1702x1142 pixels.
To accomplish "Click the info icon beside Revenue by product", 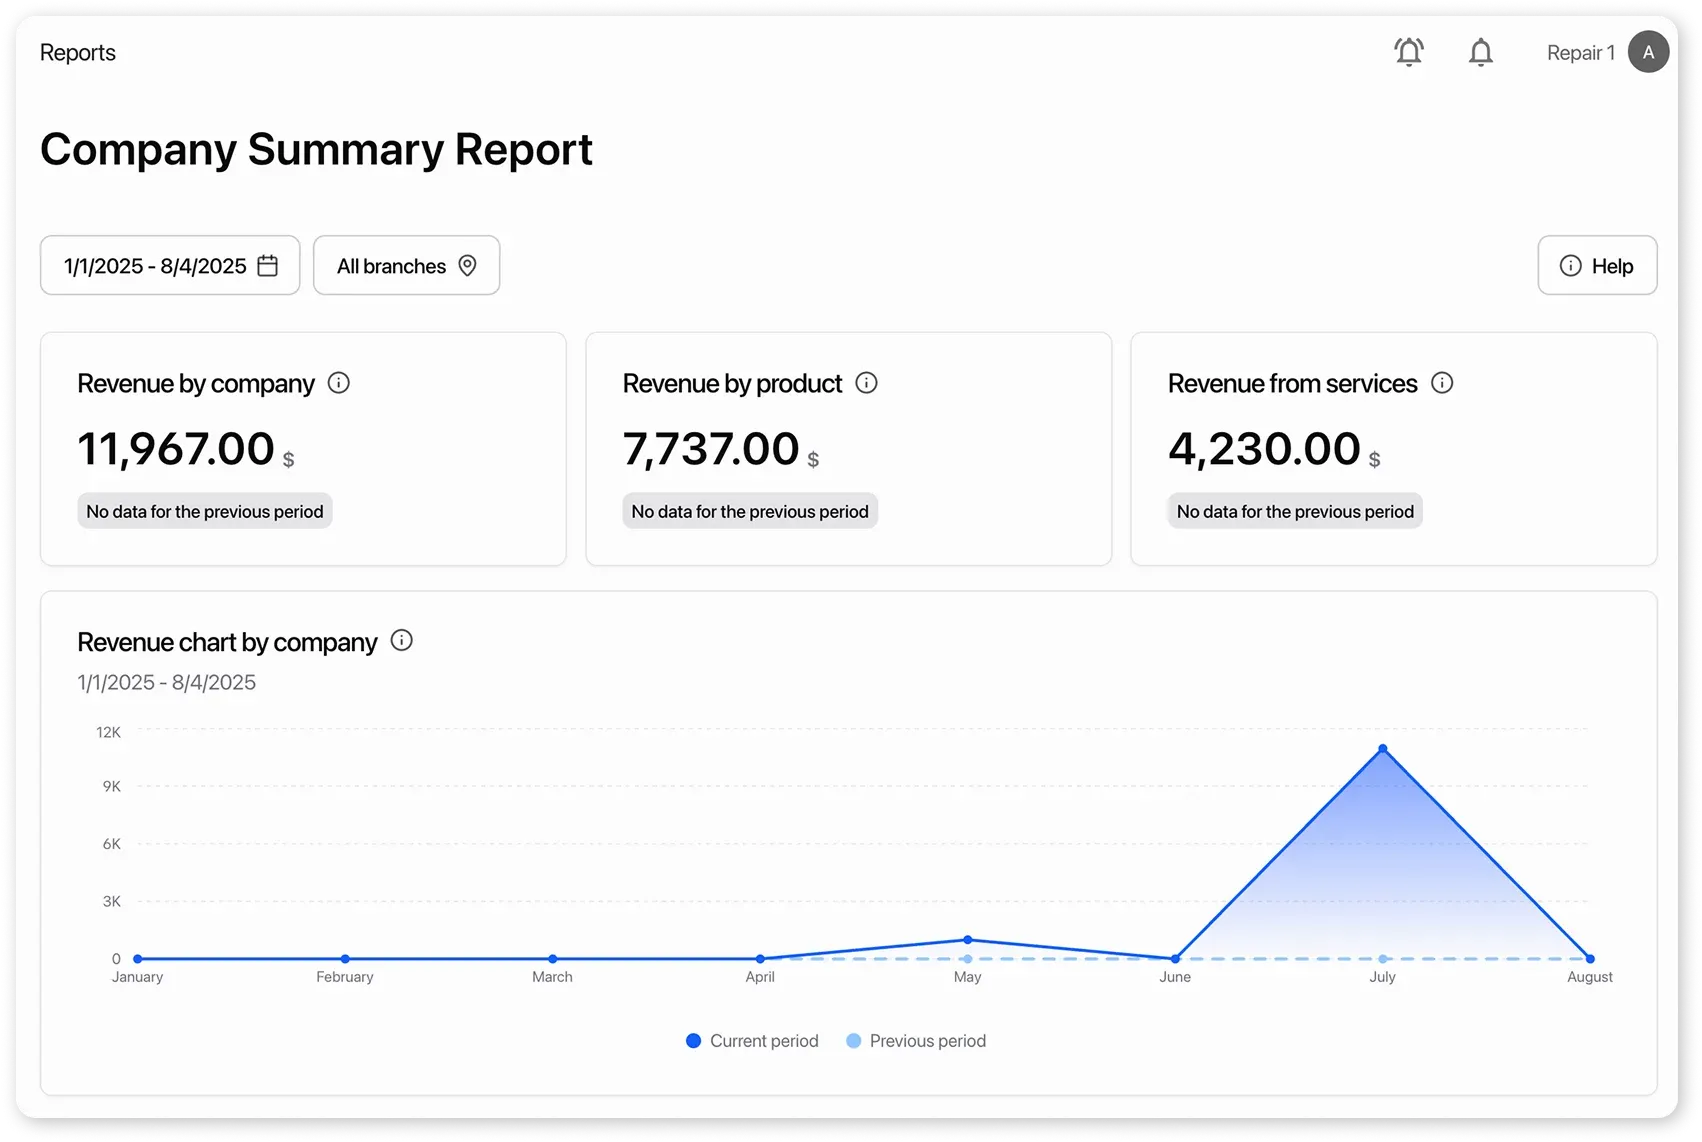I will coord(867,382).
